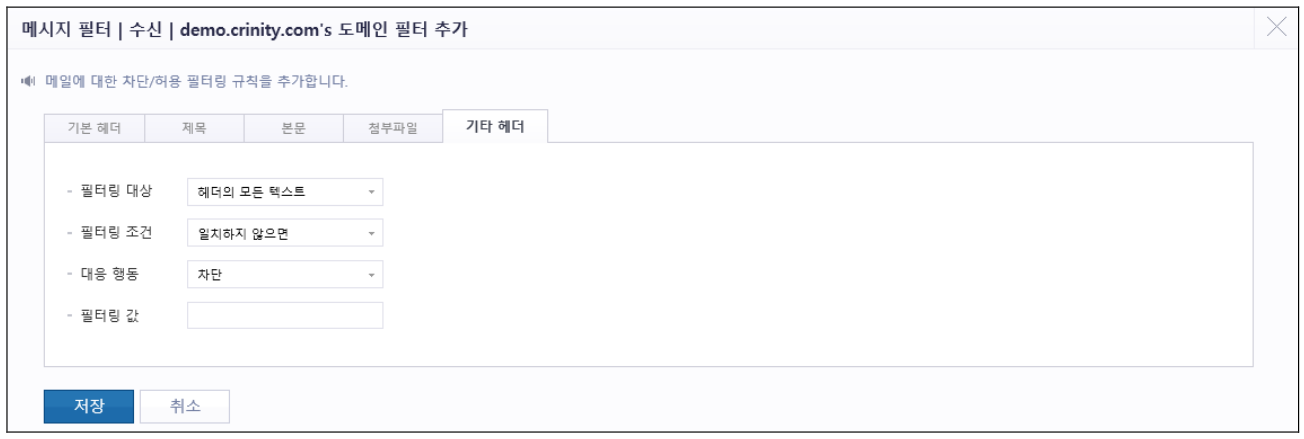Open the 헤더의 모든 텍스트 dropdown
Screen dimensions: 1304x439
point(285,191)
